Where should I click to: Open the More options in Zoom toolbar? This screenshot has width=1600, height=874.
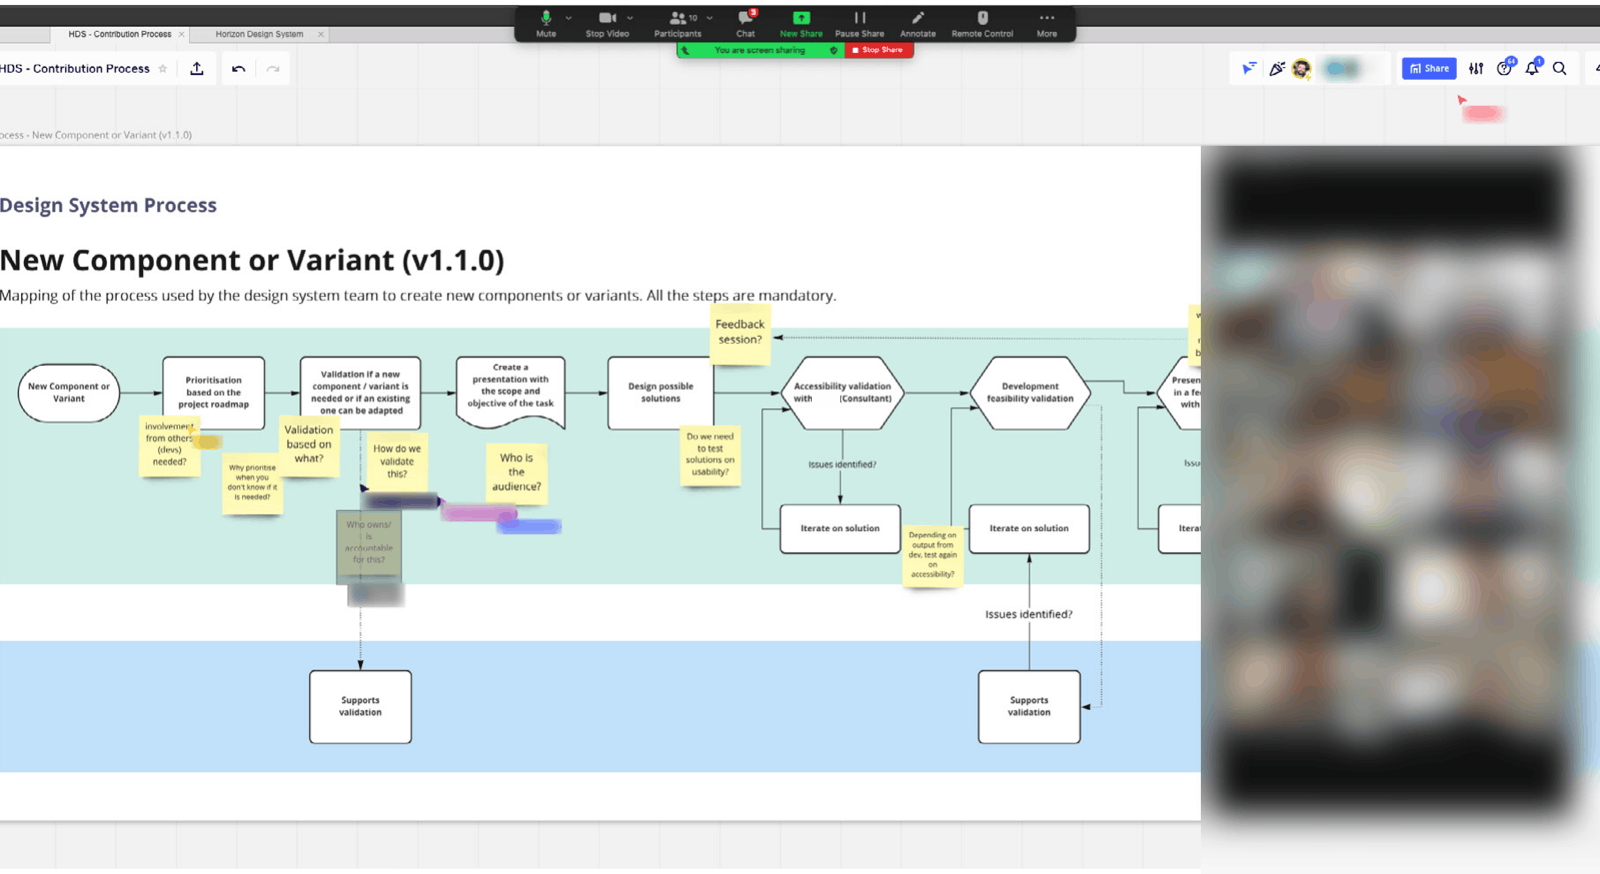tap(1047, 23)
